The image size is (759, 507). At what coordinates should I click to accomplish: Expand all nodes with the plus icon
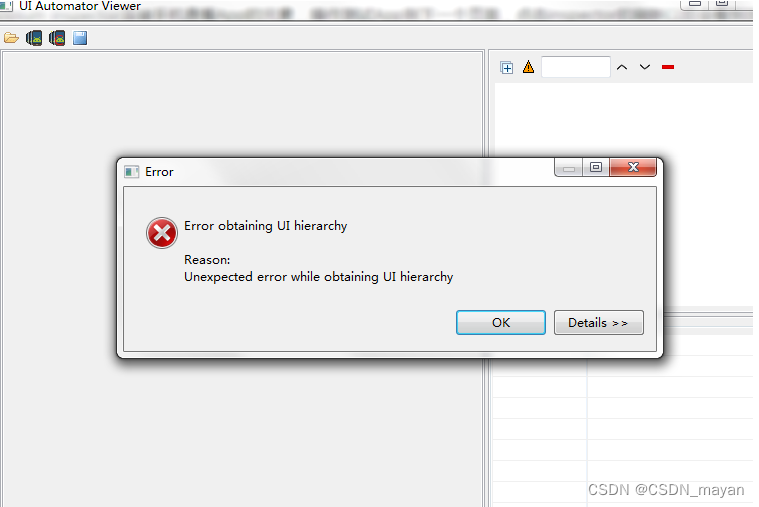click(x=507, y=68)
